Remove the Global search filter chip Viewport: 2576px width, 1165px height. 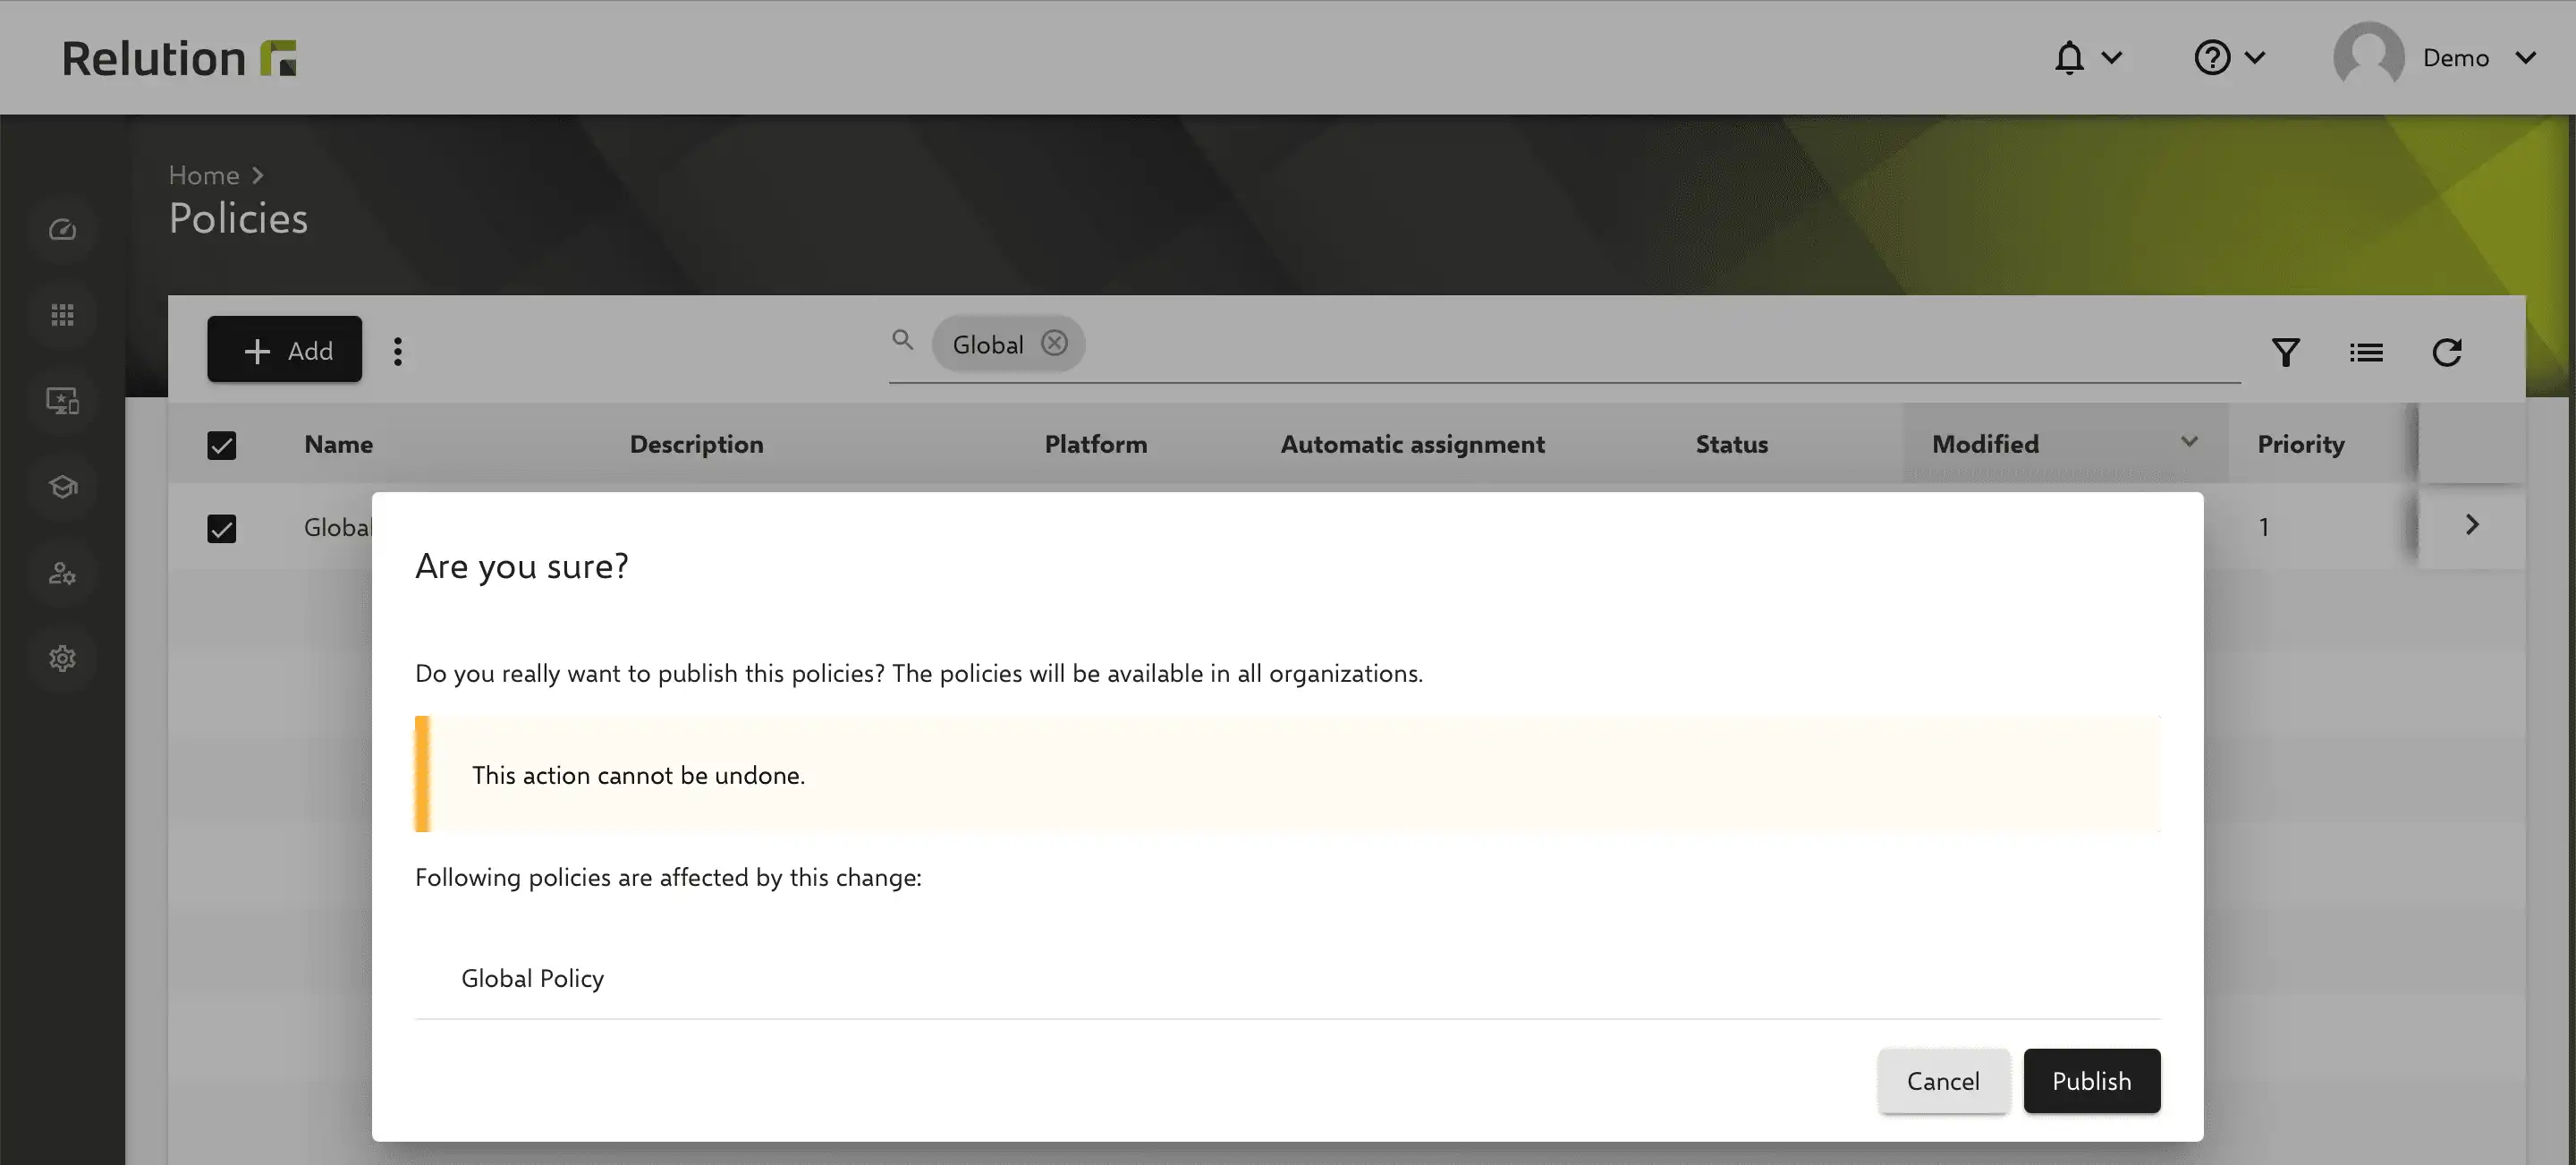point(1054,343)
